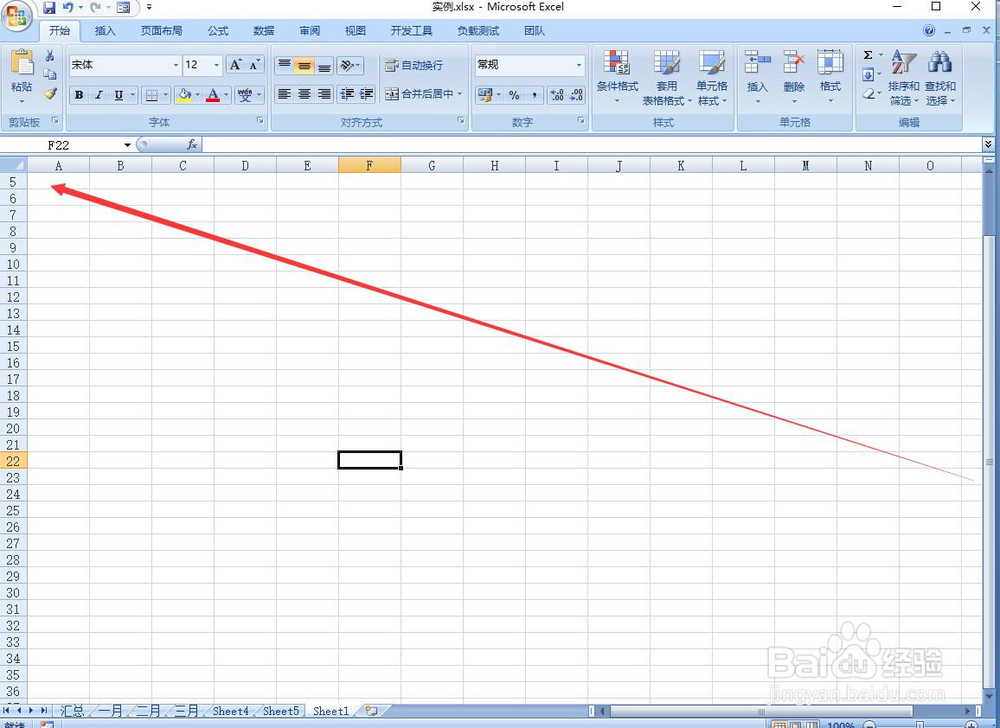Click the Copy icon

(x=50, y=74)
